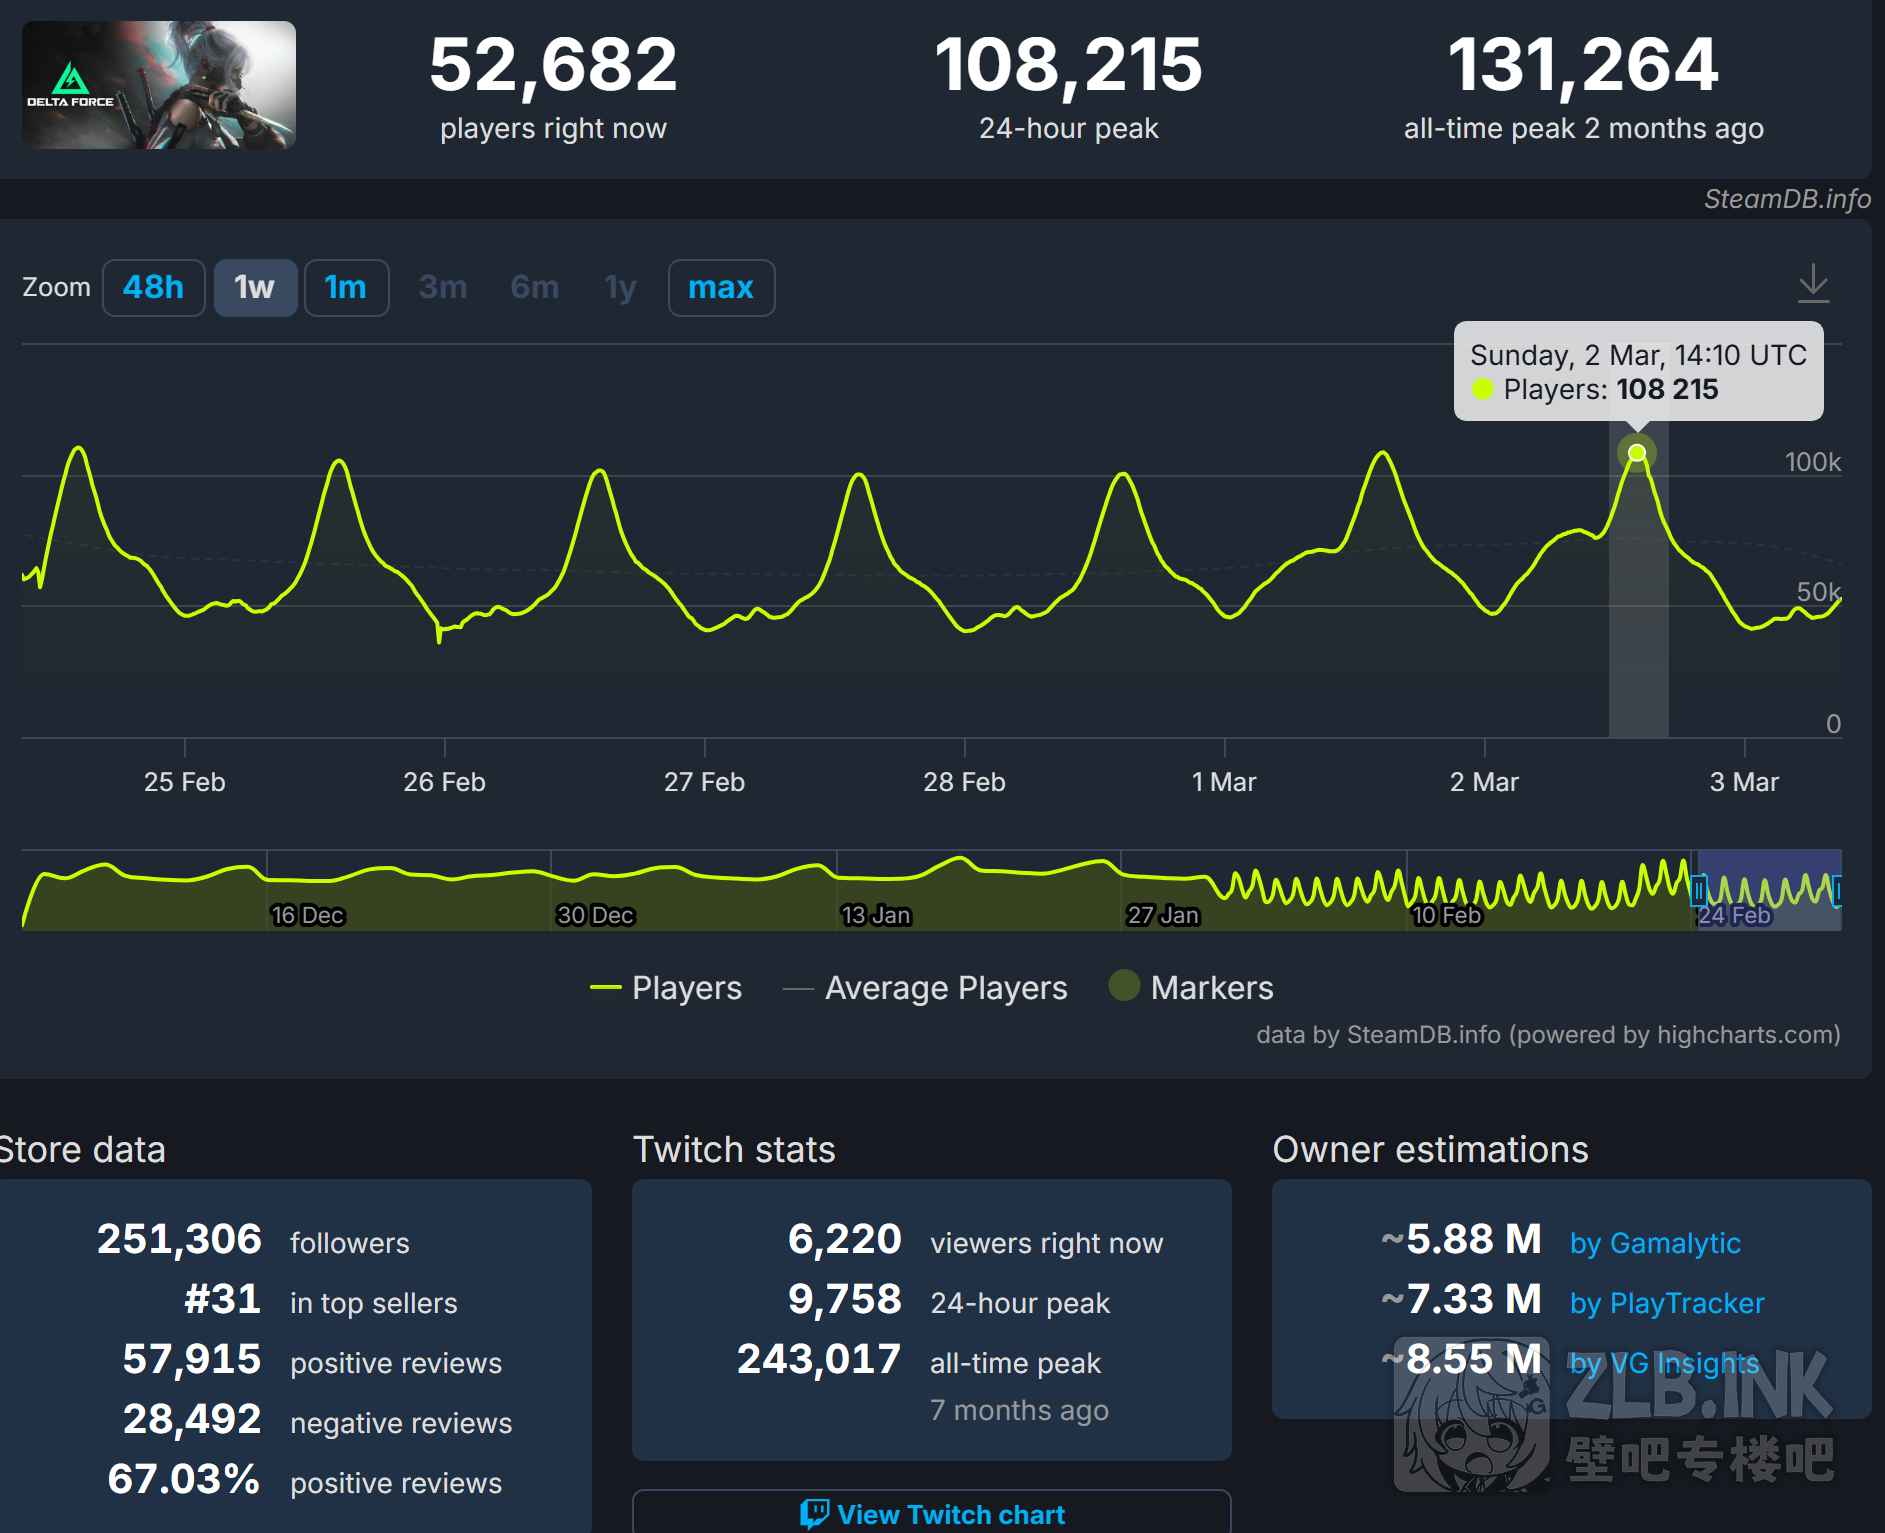Grab the right navigator range handle
This screenshot has width=1885, height=1533.
(1838, 890)
